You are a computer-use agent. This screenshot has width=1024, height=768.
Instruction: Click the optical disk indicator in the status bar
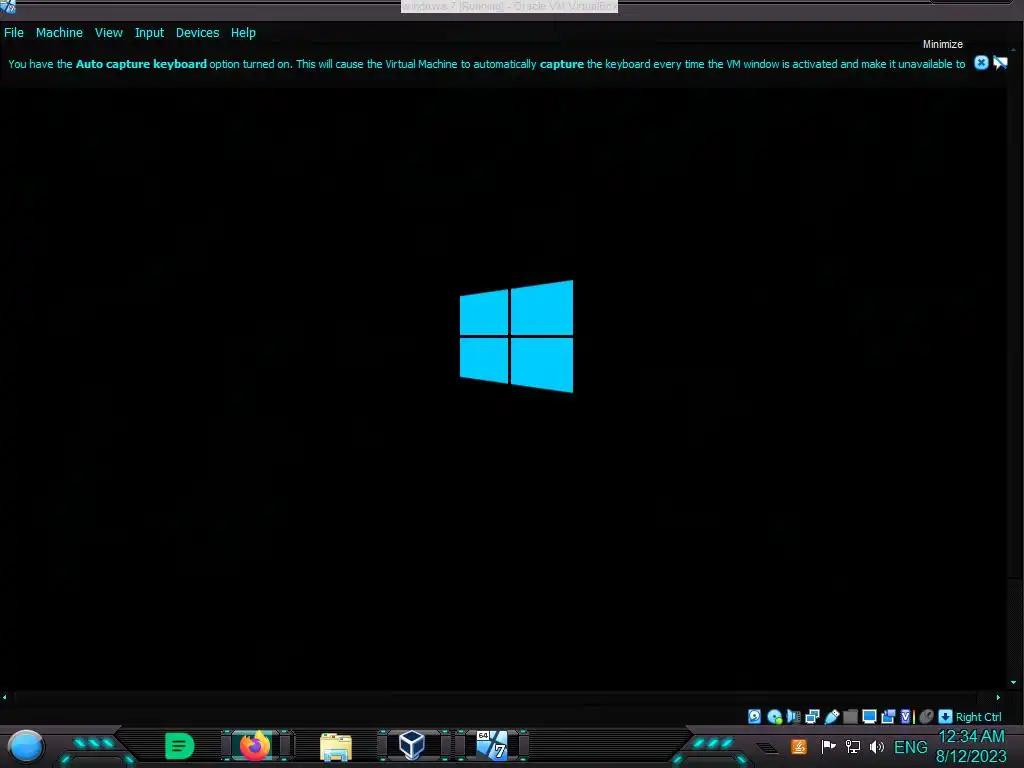click(775, 716)
